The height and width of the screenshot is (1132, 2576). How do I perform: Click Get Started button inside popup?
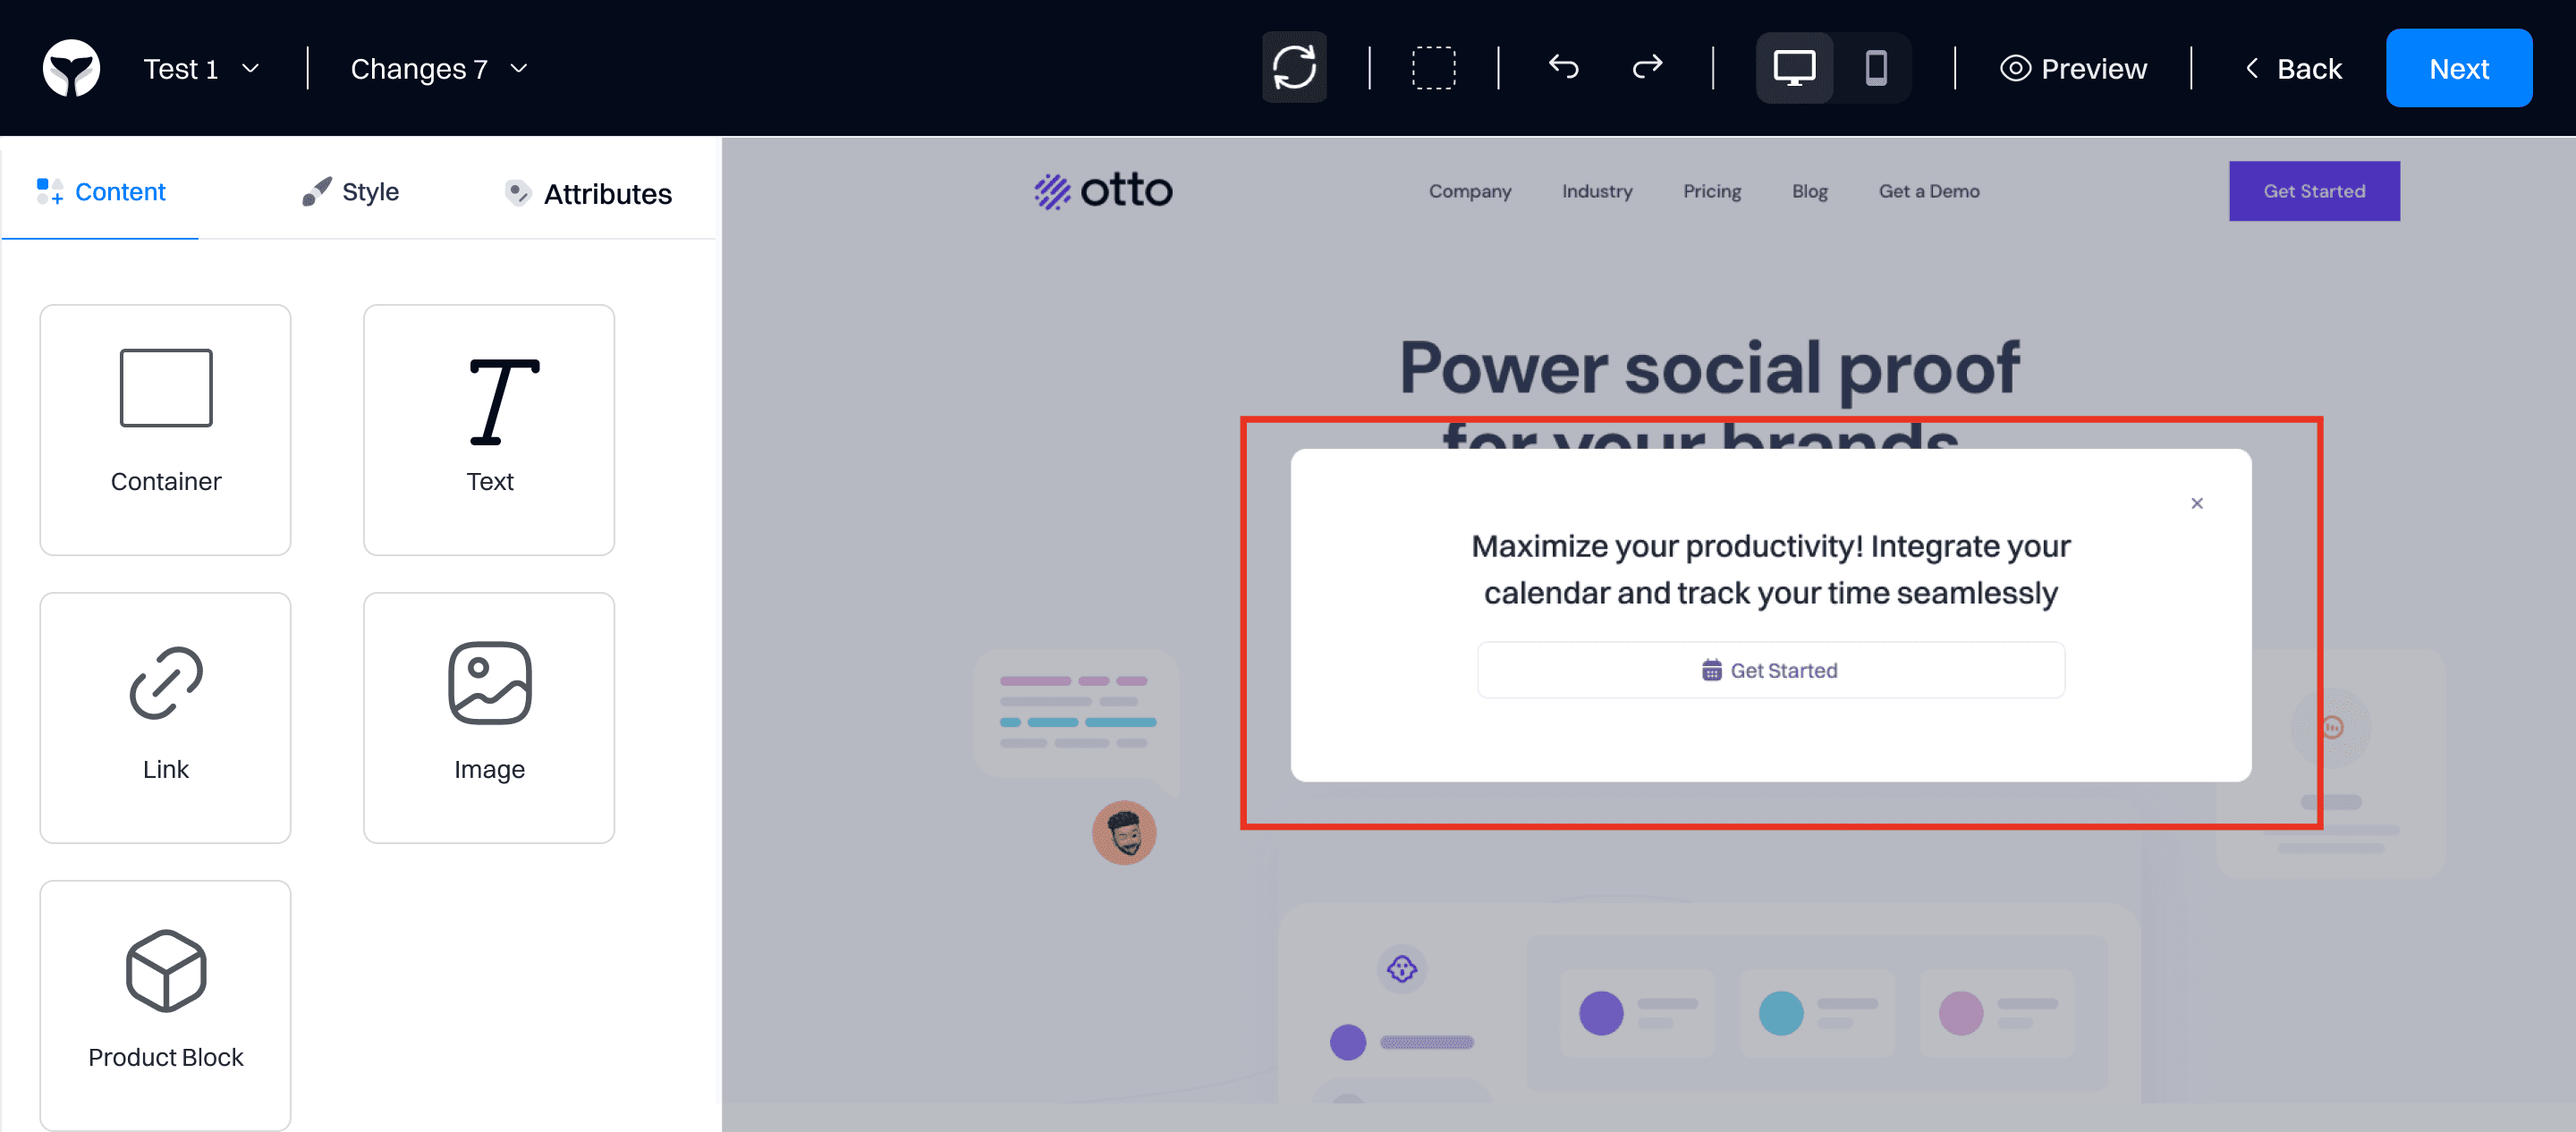tap(1770, 670)
